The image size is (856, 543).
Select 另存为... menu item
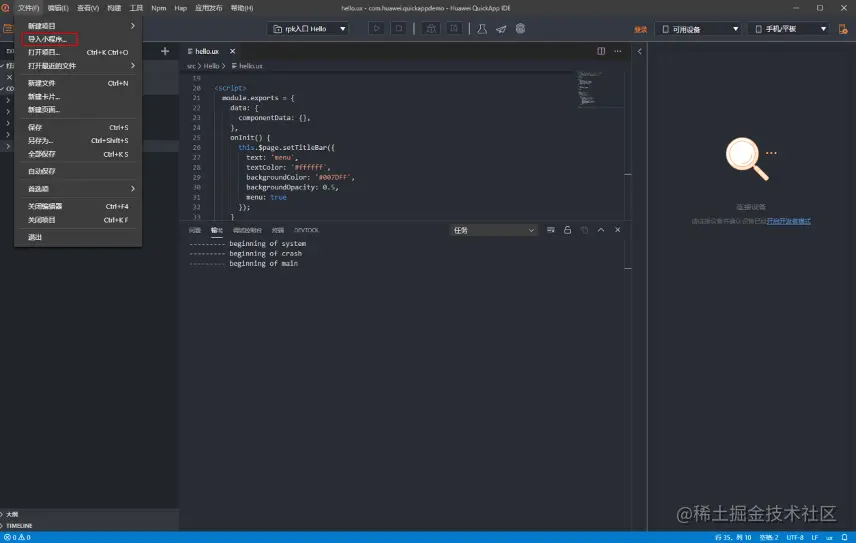tap(78, 141)
